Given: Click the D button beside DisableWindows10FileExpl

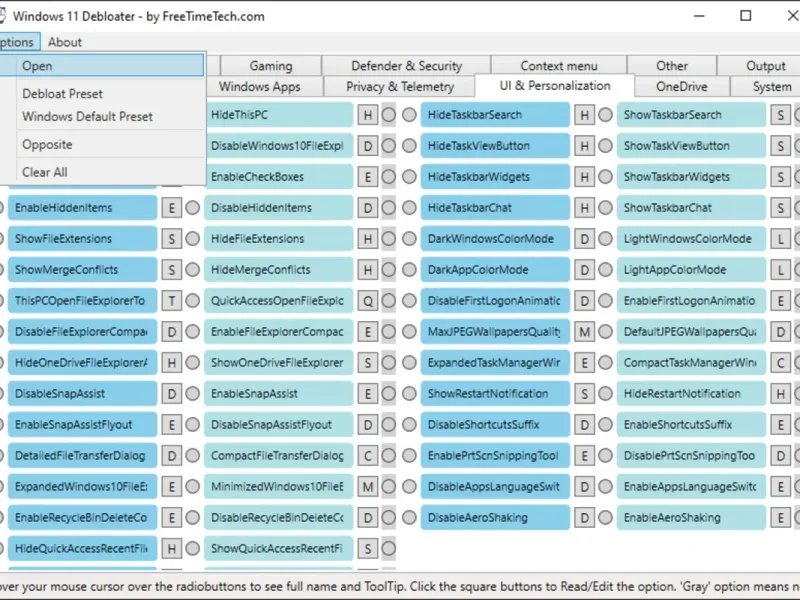Looking at the screenshot, I should (x=368, y=146).
